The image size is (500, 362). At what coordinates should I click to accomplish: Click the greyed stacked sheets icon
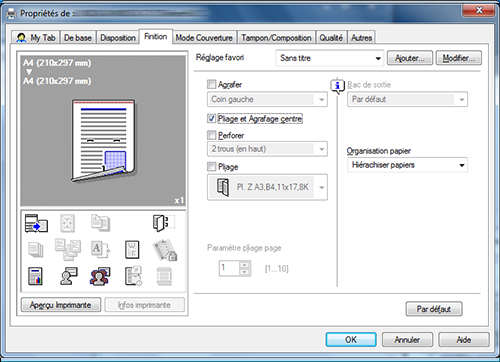pos(35,250)
